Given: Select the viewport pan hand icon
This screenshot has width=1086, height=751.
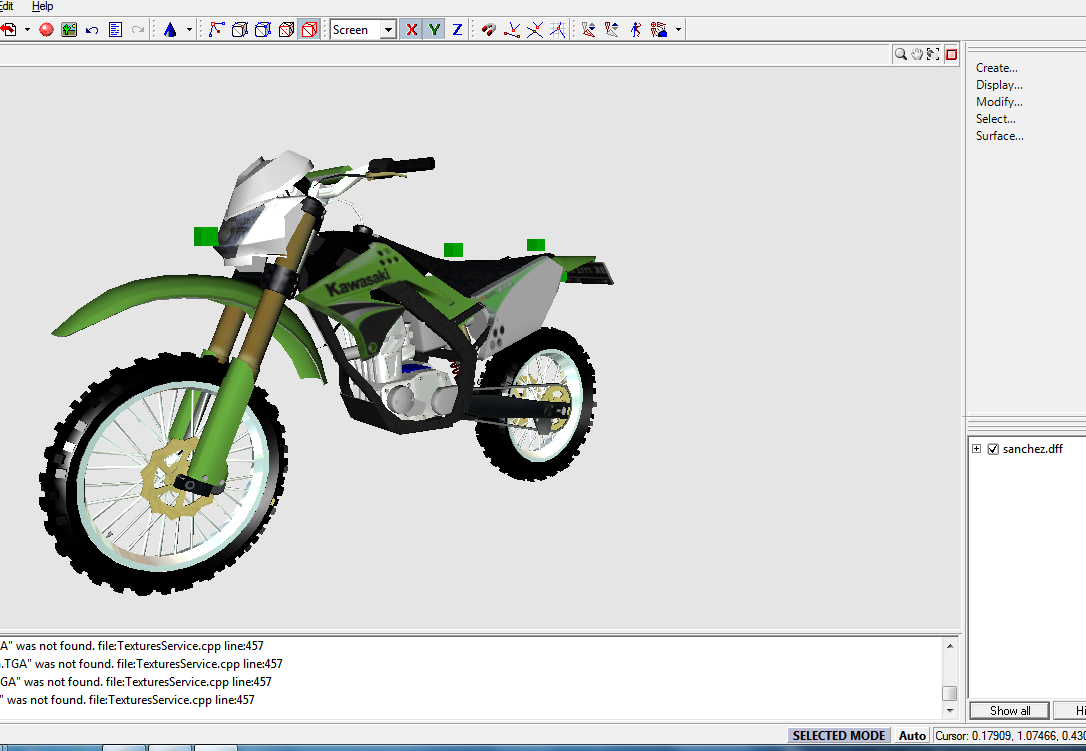Looking at the screenshot, I should point(917,54).
